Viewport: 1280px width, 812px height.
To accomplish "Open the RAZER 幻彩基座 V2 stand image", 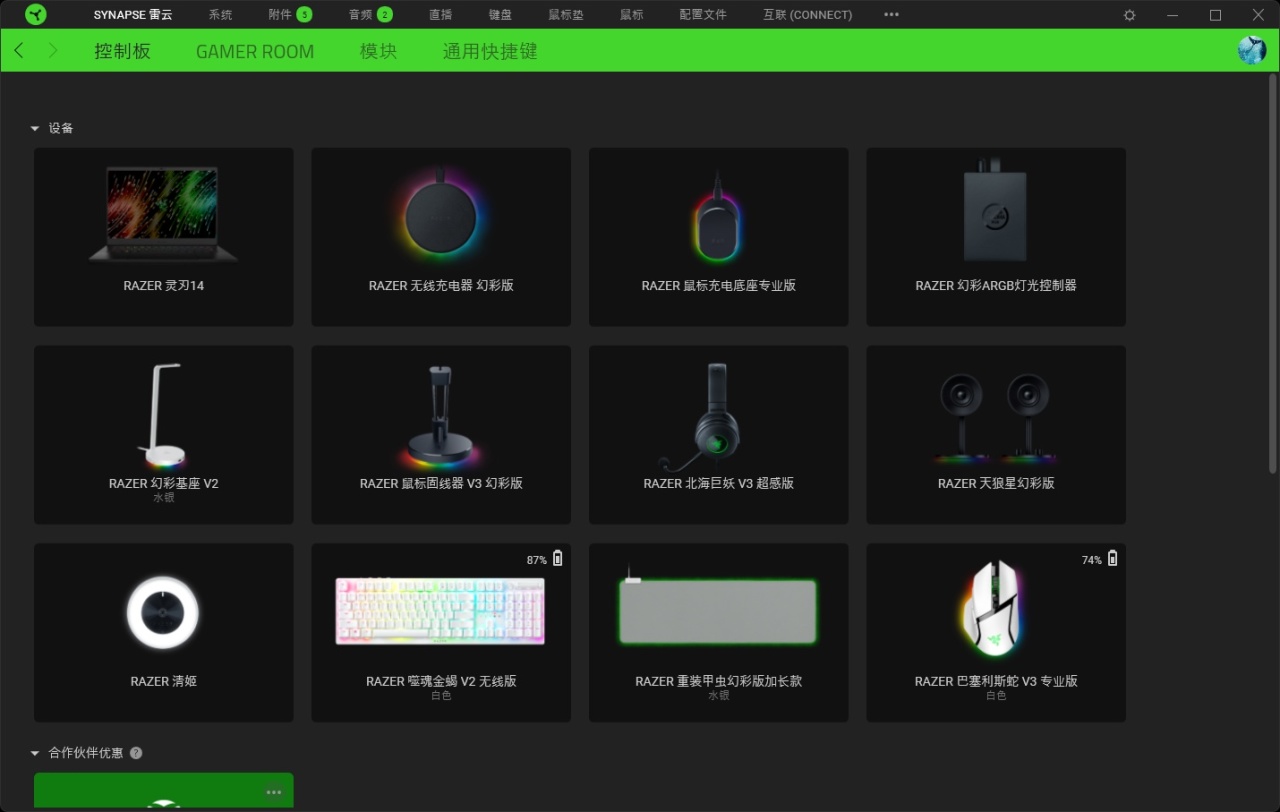I will point(164,415).
